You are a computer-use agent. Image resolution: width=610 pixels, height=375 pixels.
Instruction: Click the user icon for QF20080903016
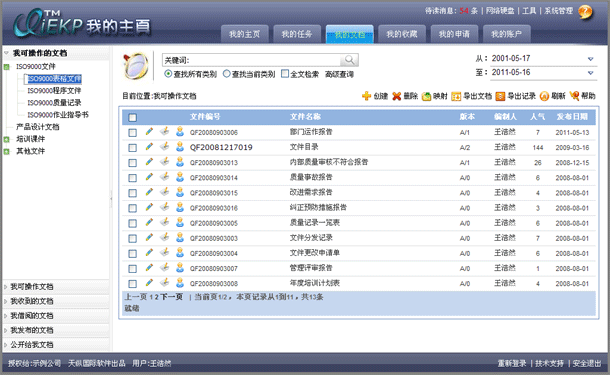tap(180, 207)
